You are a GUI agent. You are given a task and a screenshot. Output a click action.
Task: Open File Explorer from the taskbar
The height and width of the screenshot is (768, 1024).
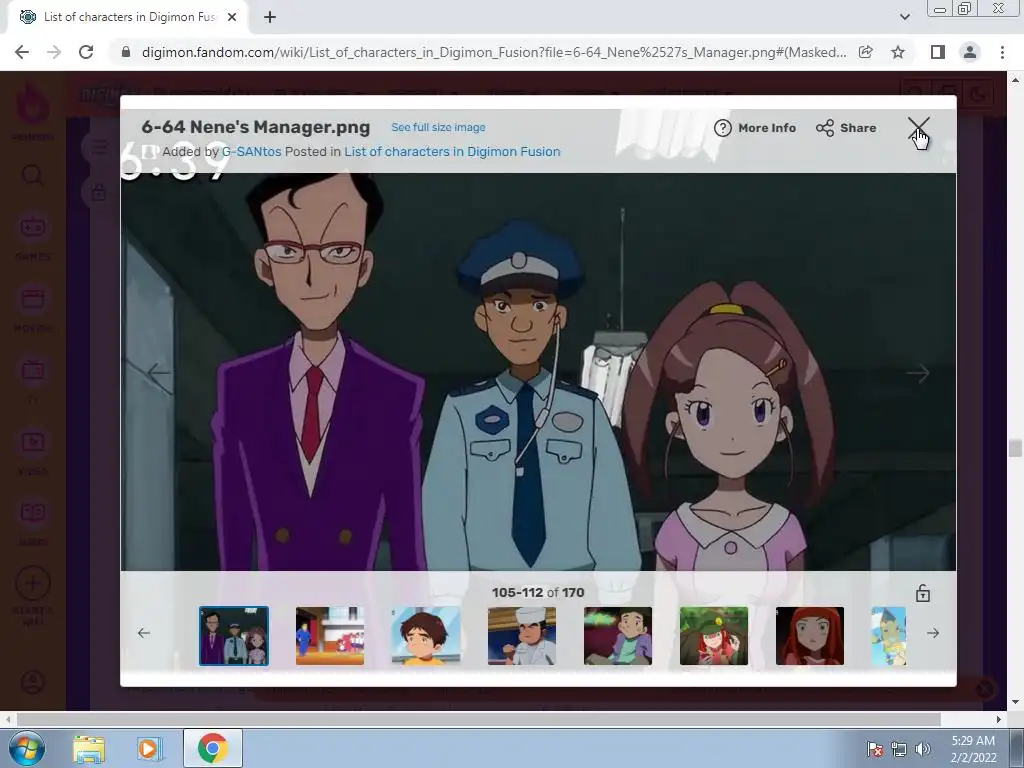(x=89, y=748)
